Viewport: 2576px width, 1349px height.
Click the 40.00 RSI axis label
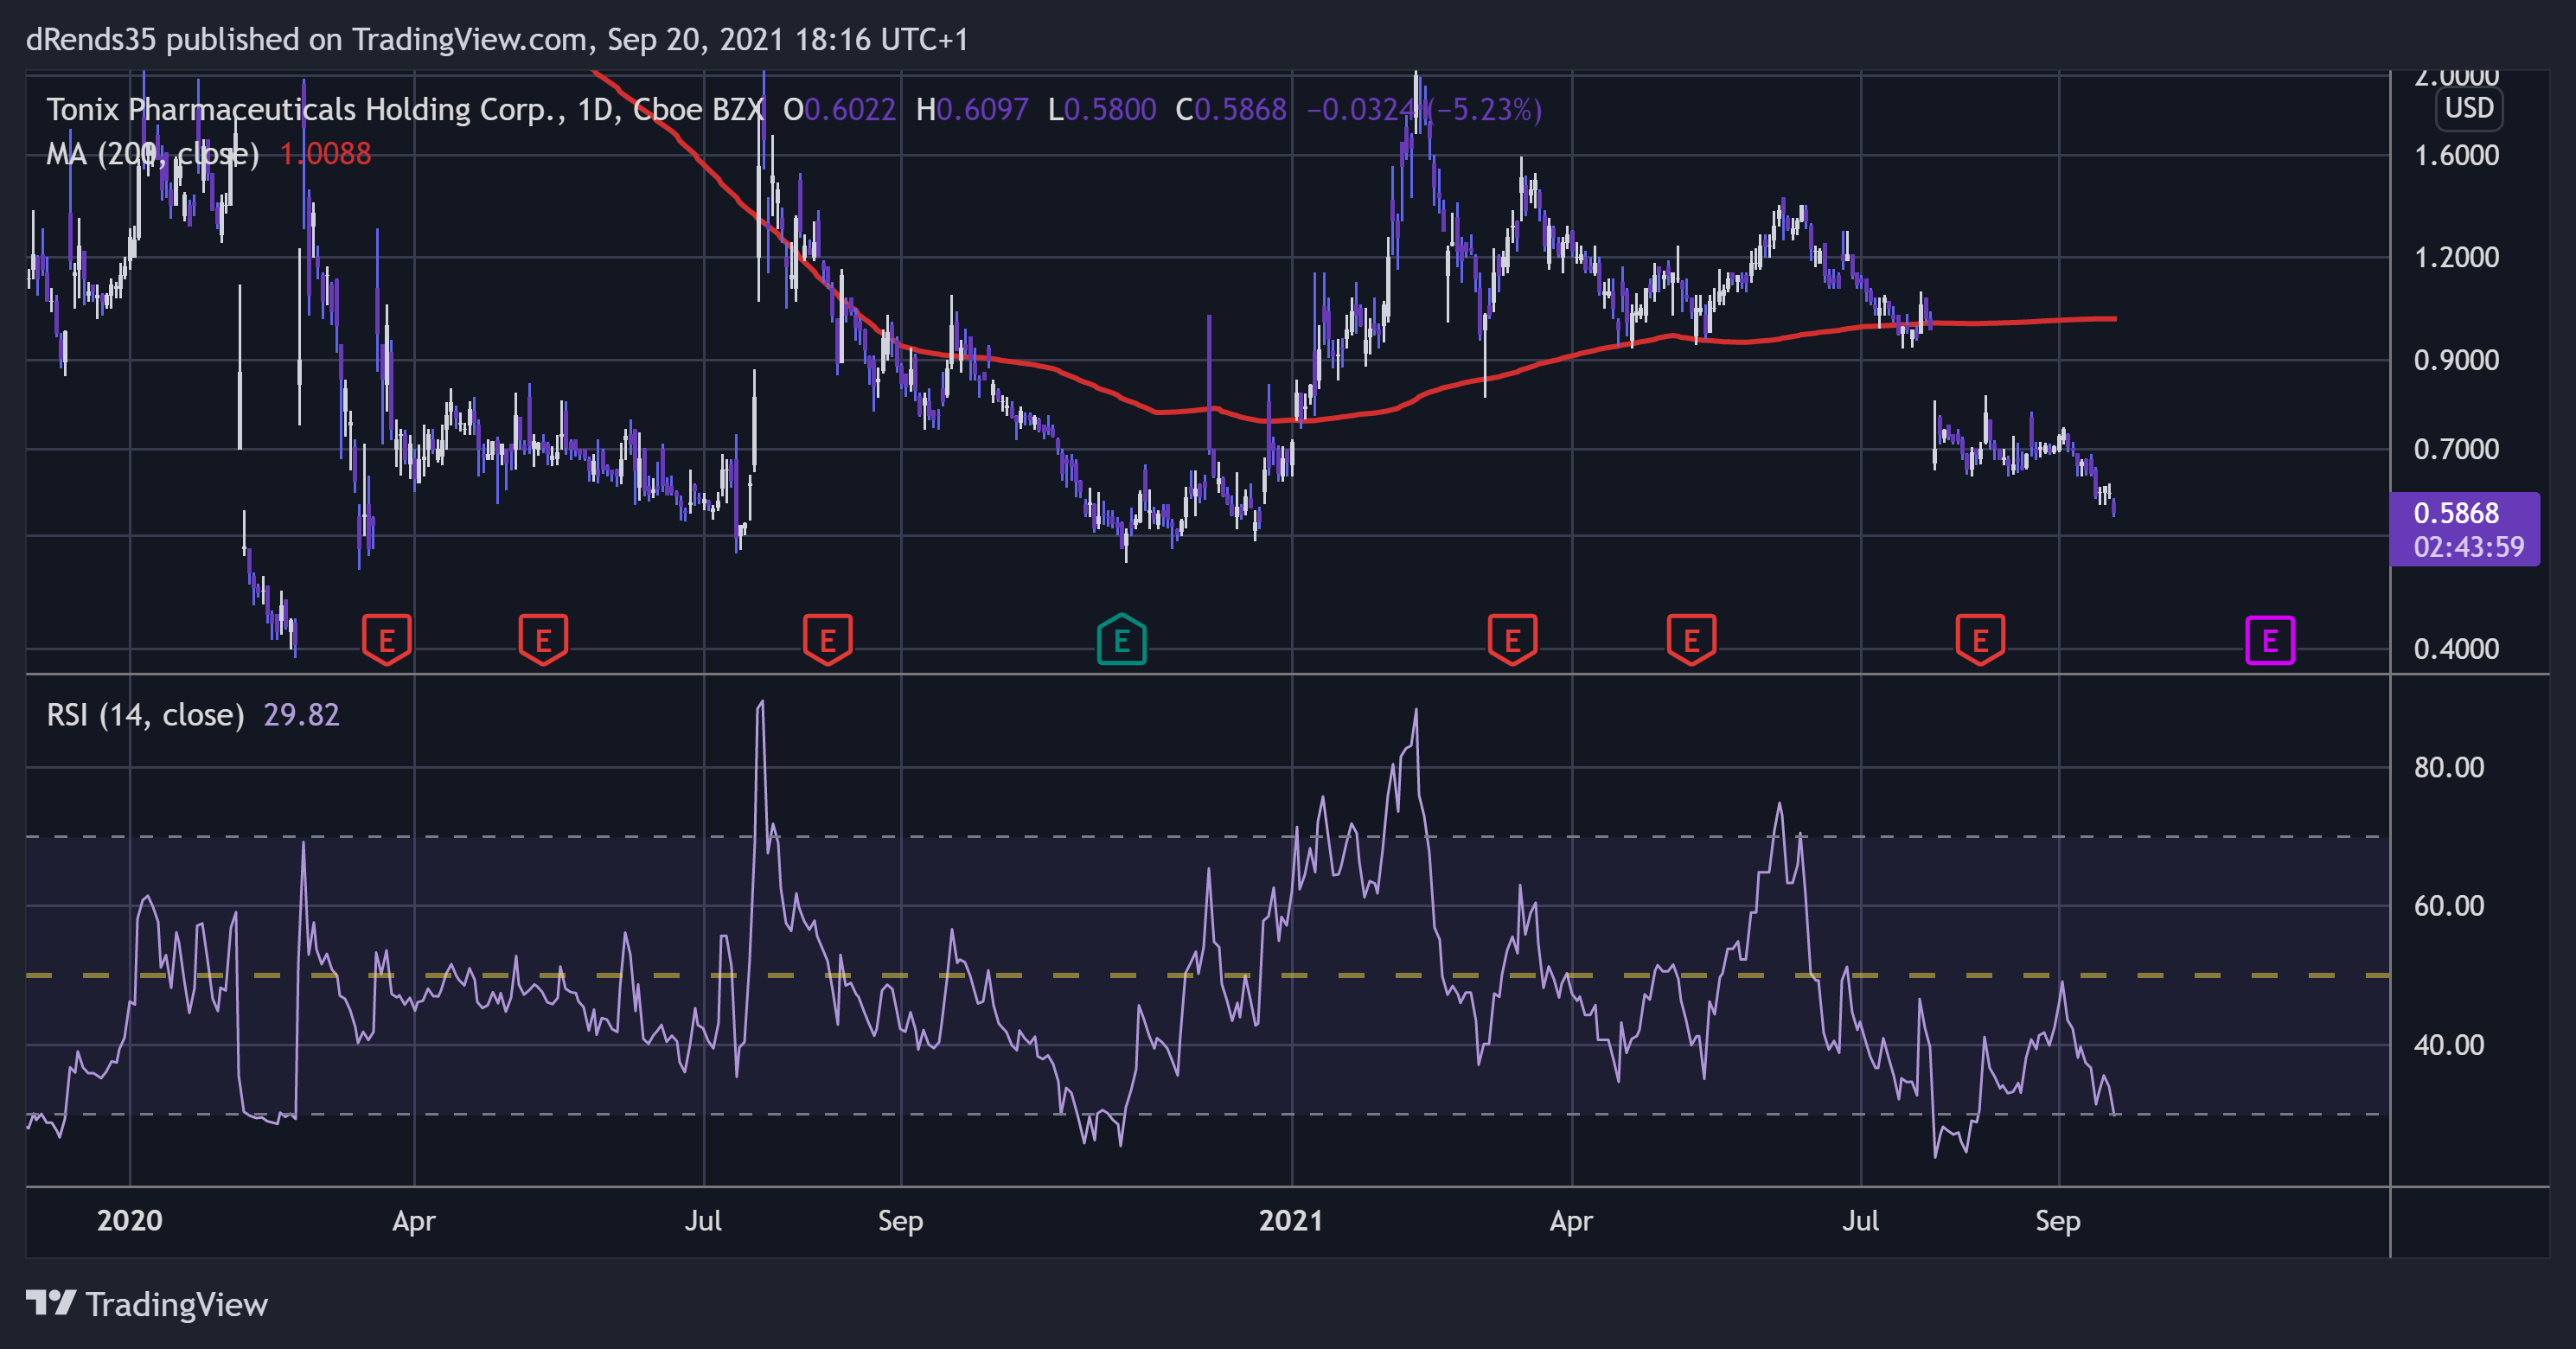pos(2448,1045)
